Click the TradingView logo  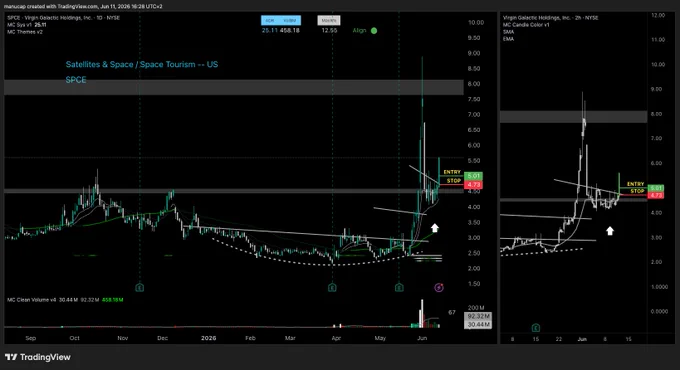(38, 357)
